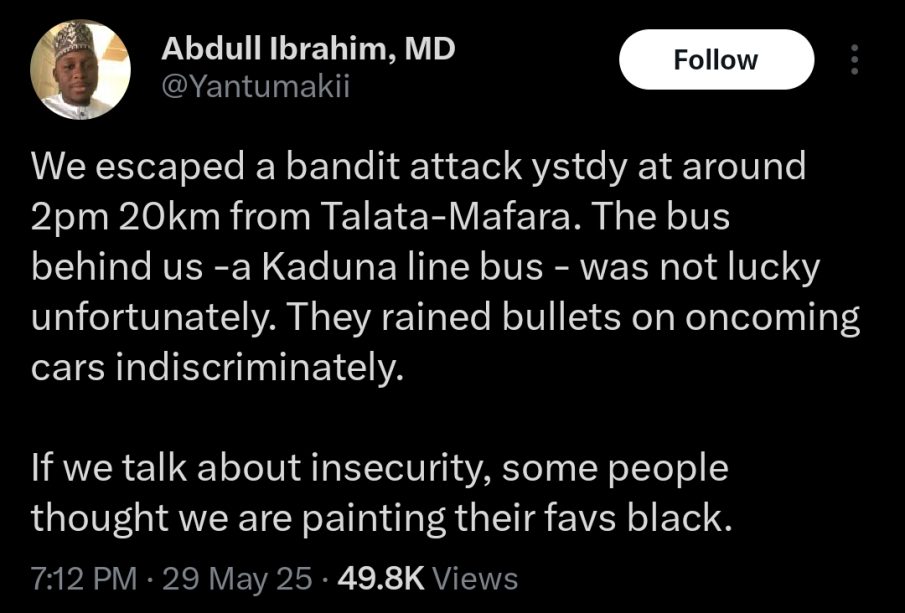The height and width of the screenshot is (613, 905).
Task: Select the paragraph about insecurity
Action: 381,492
